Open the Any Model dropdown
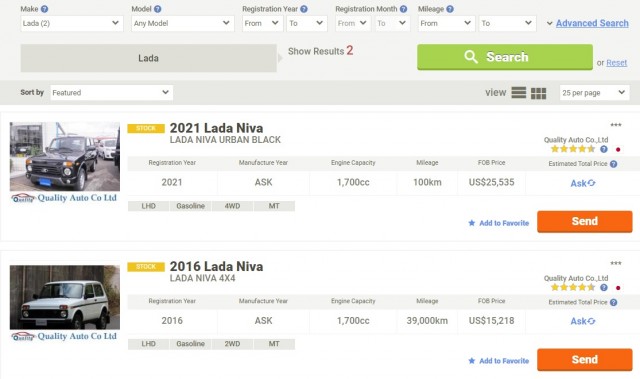 click(182, 23)
